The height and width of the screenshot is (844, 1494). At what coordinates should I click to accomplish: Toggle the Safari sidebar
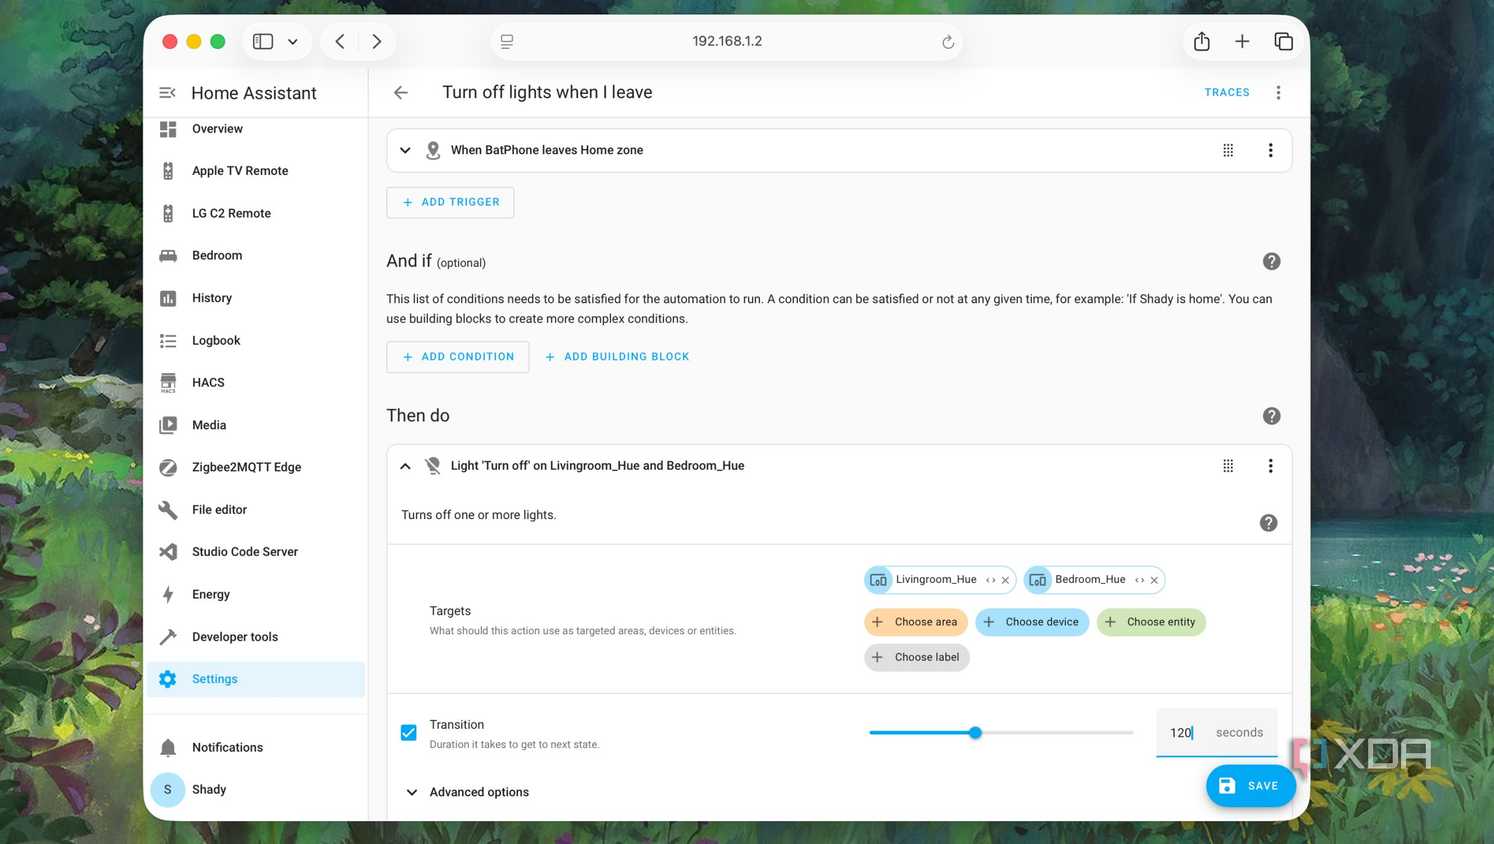263,41
